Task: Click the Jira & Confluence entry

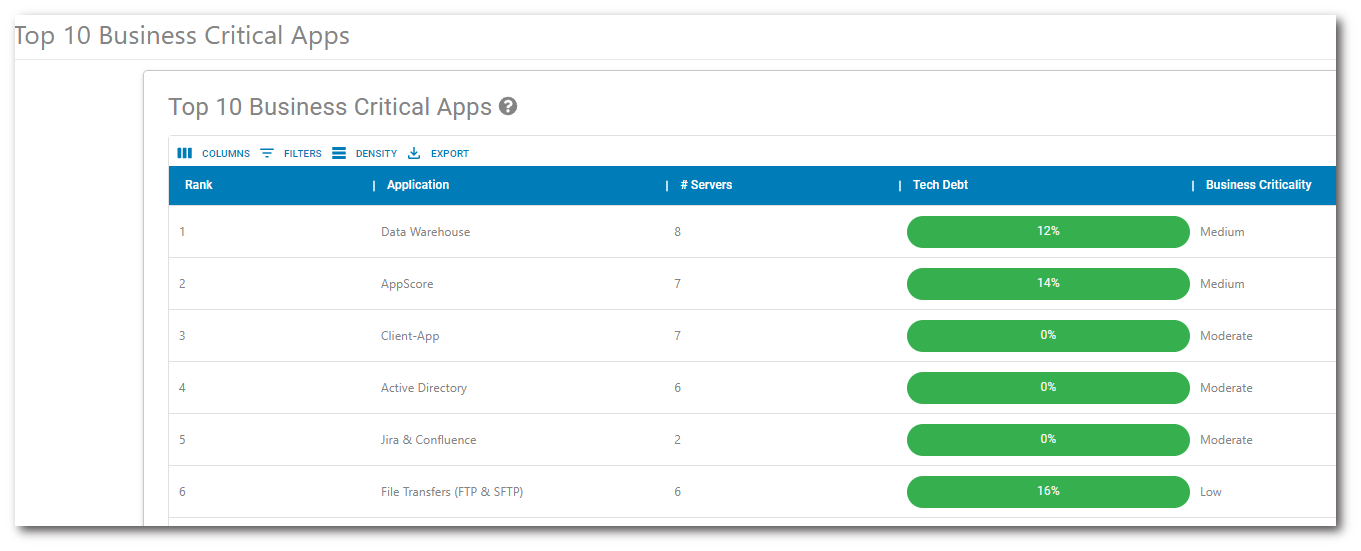Action: (x=428, y=440)
